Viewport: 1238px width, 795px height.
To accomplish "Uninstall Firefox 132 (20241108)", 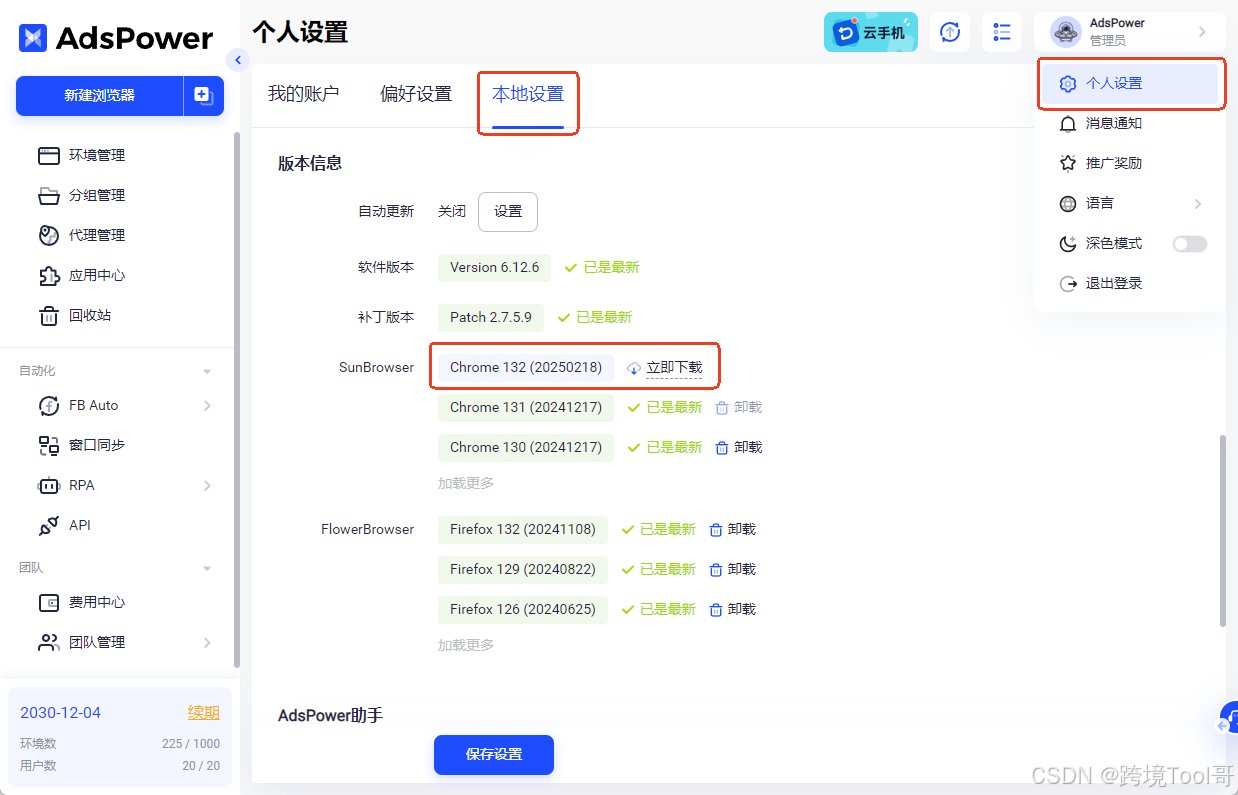I will (732, 529).
